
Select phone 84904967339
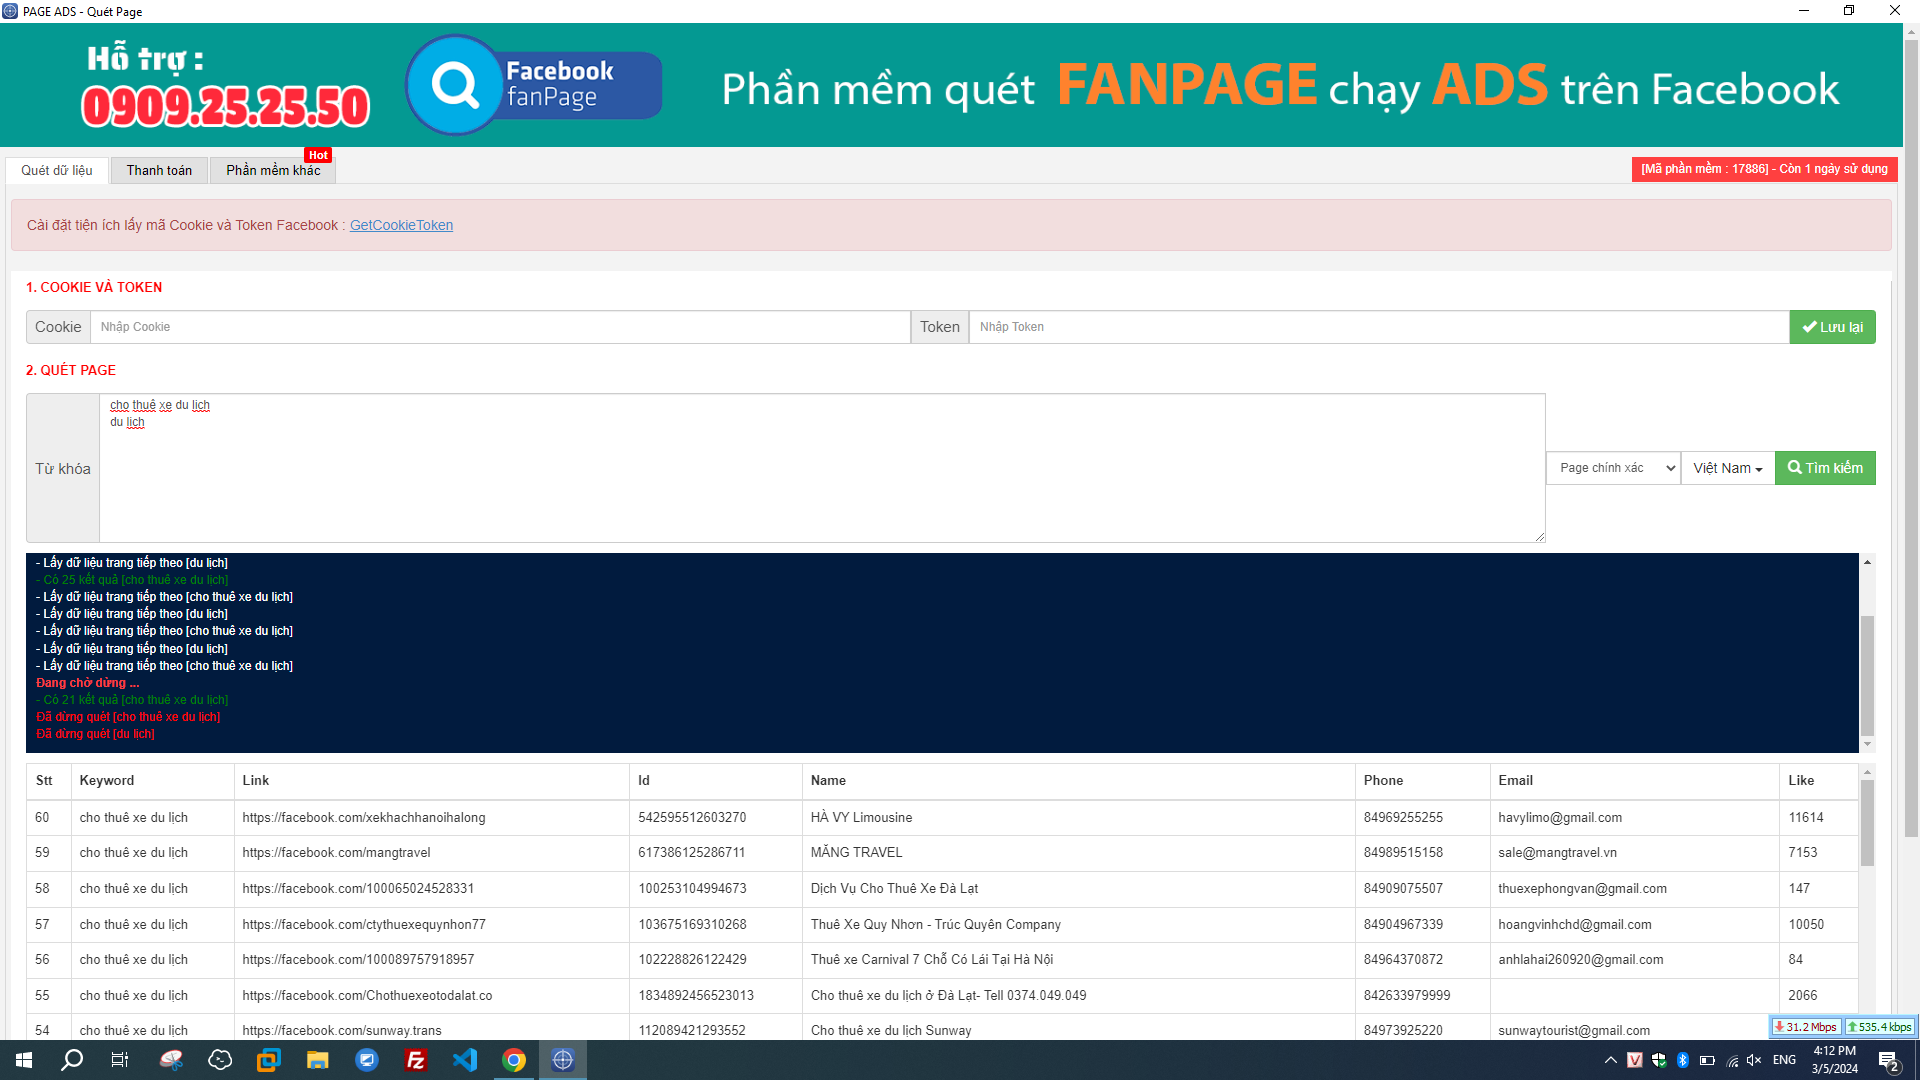point(1403,925)
